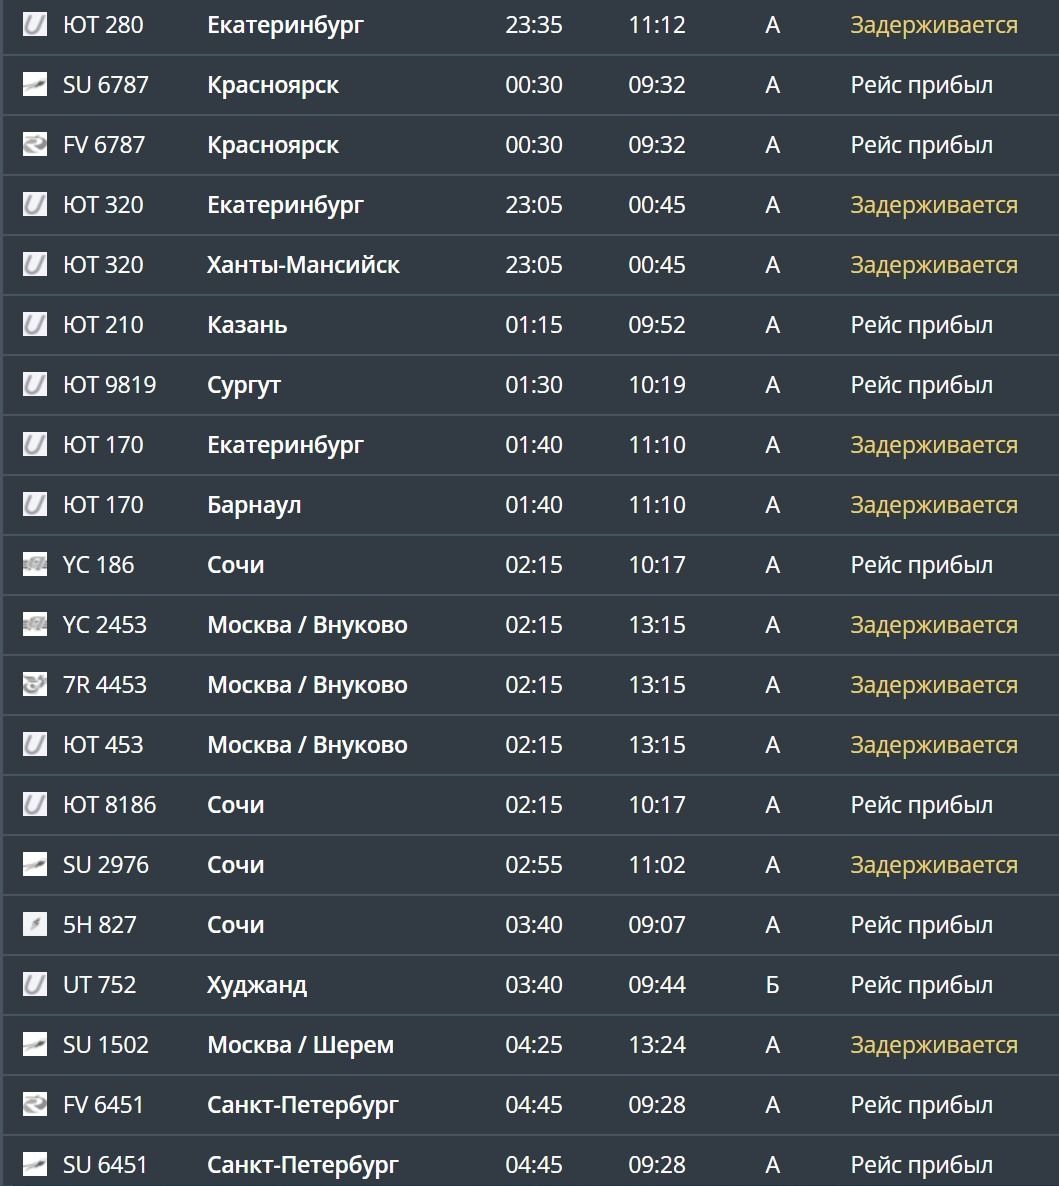
Task: Click the Казань city name
Action: pyautogui.click(x=247, y=325)
